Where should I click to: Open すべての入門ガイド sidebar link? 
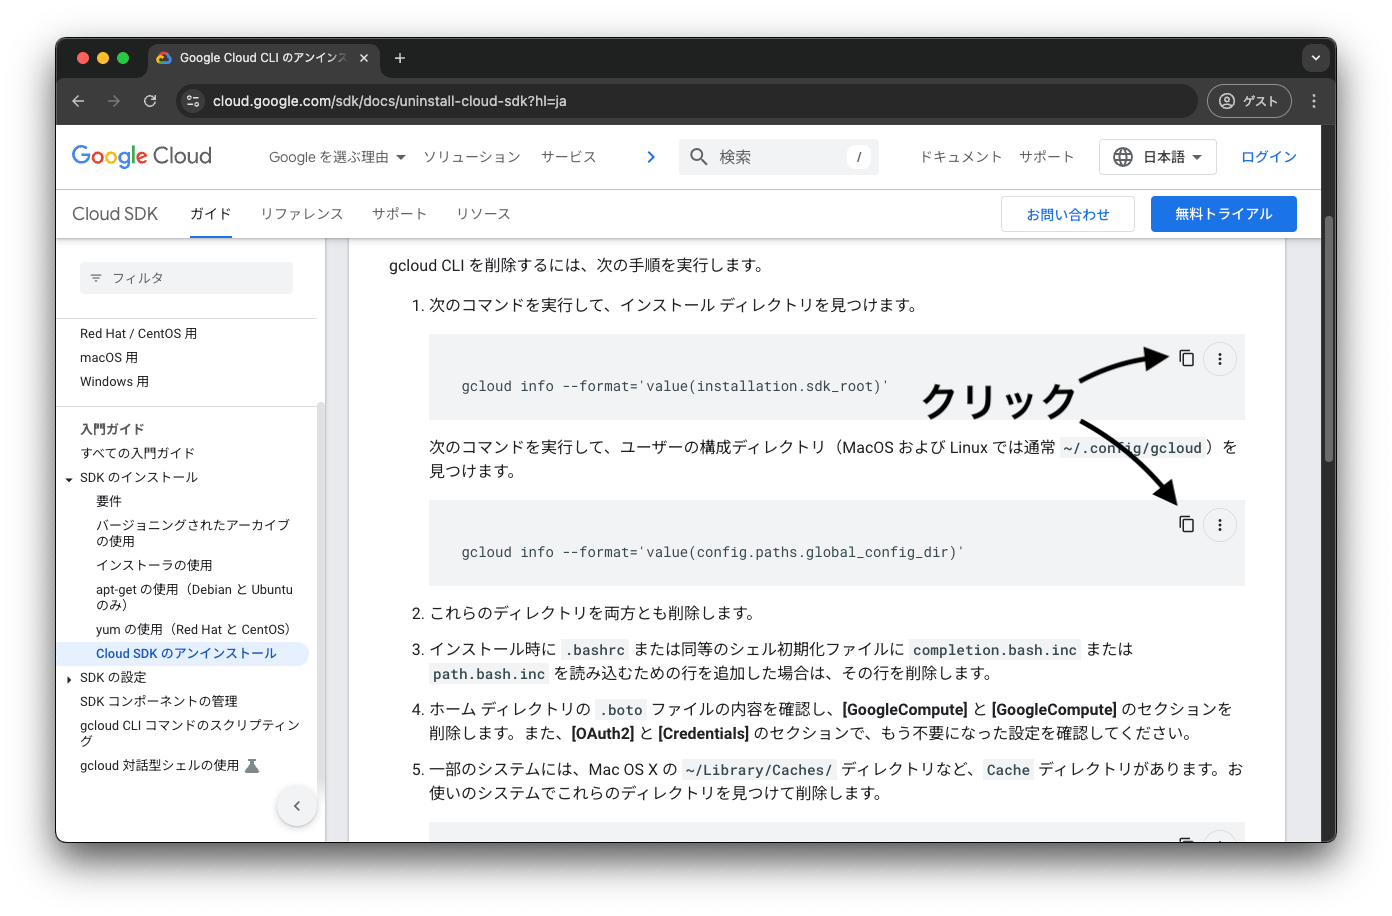(x=137, y=453)
